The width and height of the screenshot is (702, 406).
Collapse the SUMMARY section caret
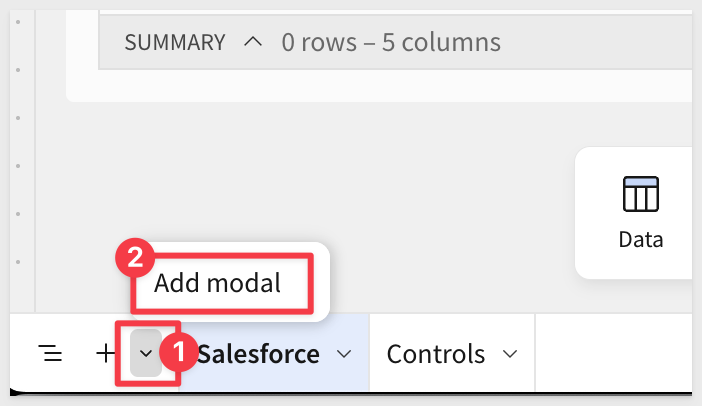pyautogui.click(x=253, y=42)
